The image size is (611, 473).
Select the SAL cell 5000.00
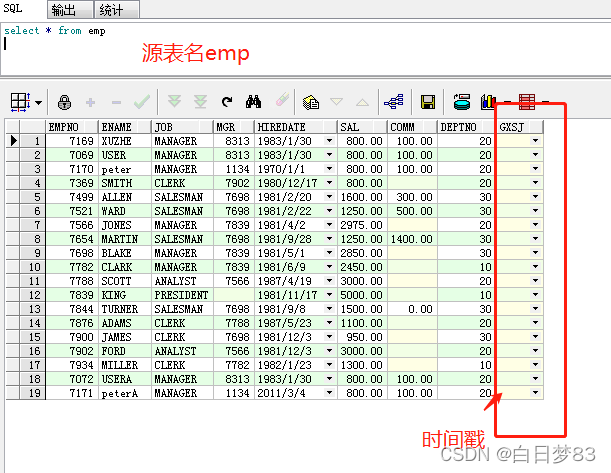tap(362, 295)
